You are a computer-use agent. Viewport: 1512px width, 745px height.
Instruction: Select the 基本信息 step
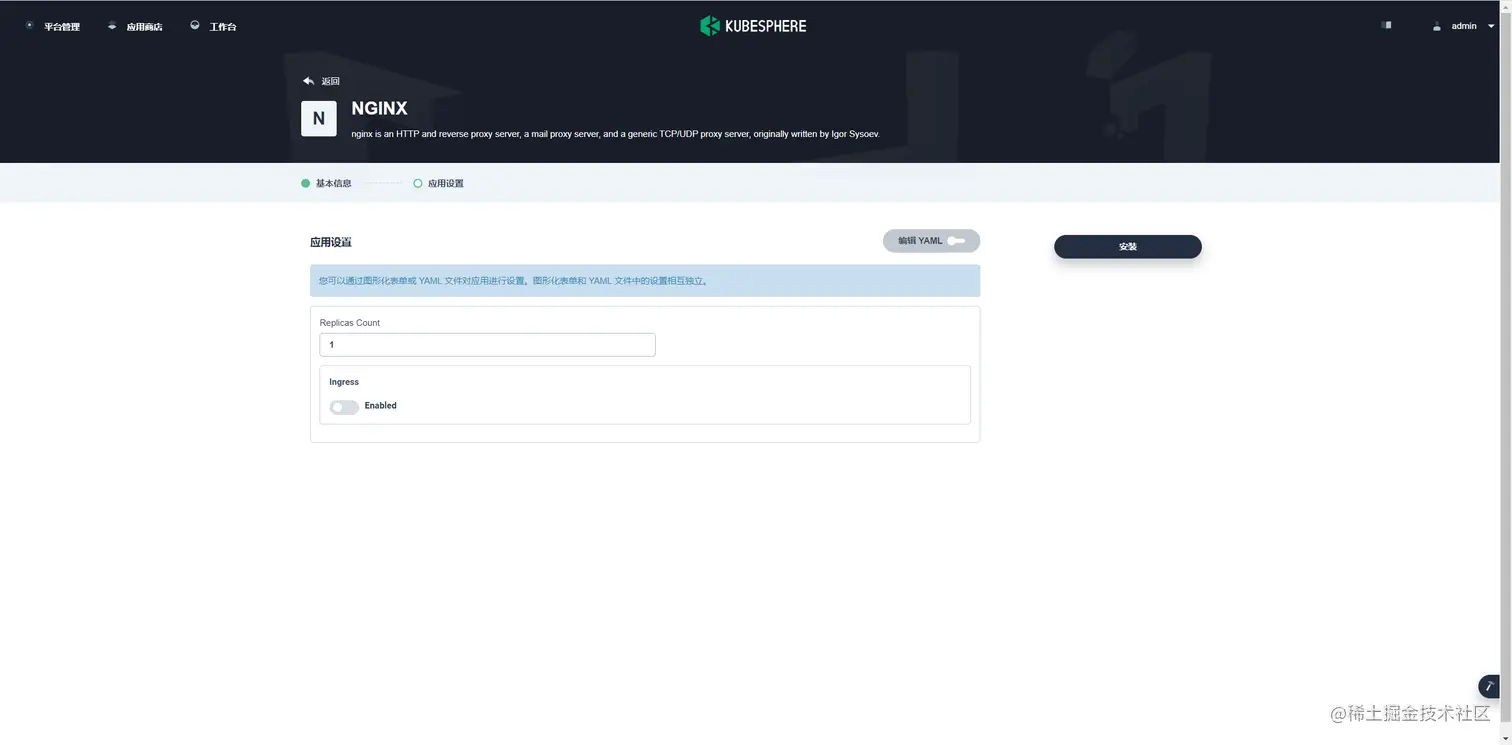coord(326,183)
